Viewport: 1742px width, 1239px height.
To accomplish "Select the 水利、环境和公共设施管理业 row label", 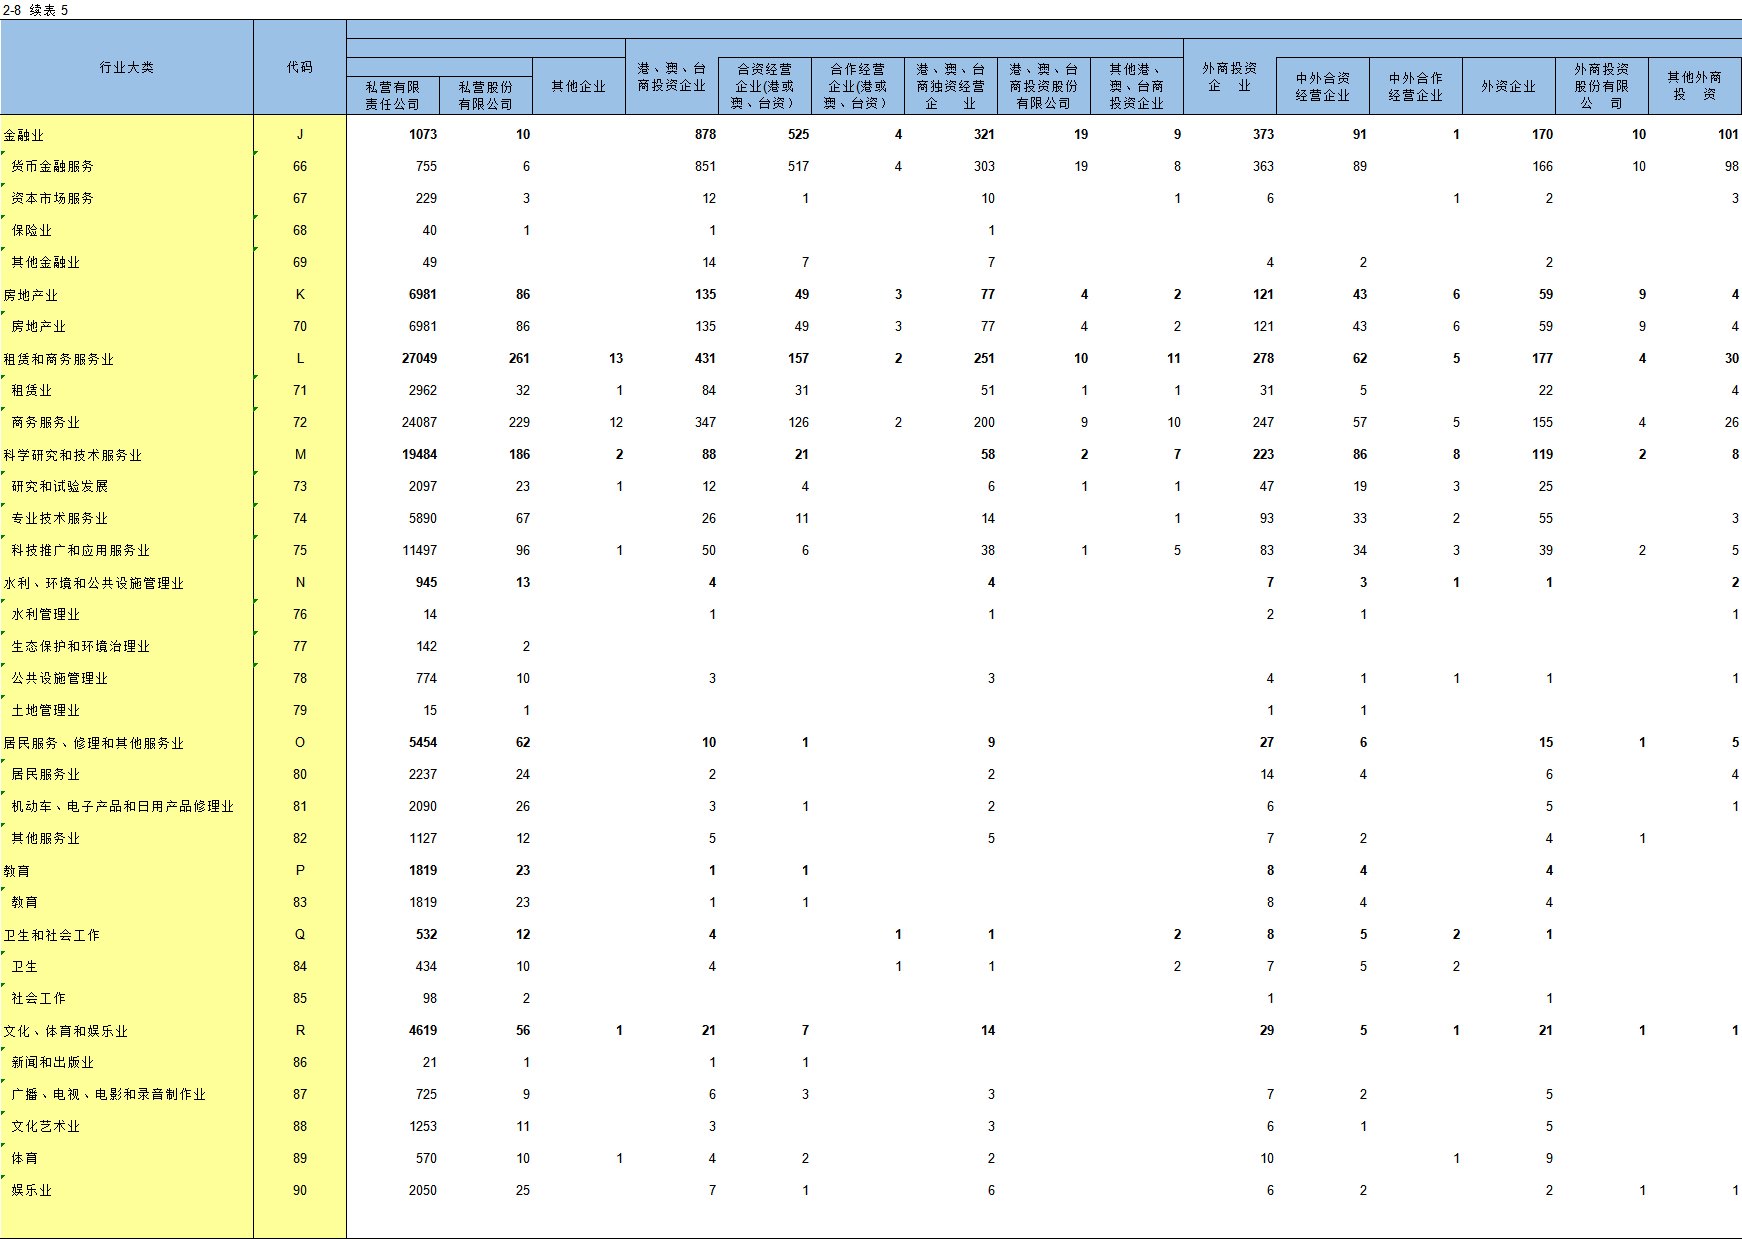I will [x=94, y=583].
